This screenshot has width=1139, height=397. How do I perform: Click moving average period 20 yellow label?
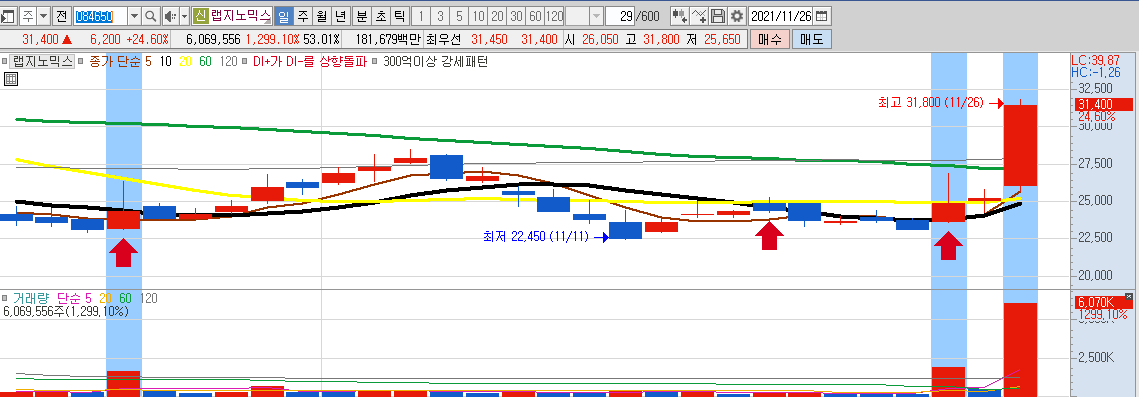(x=185, y=62)
